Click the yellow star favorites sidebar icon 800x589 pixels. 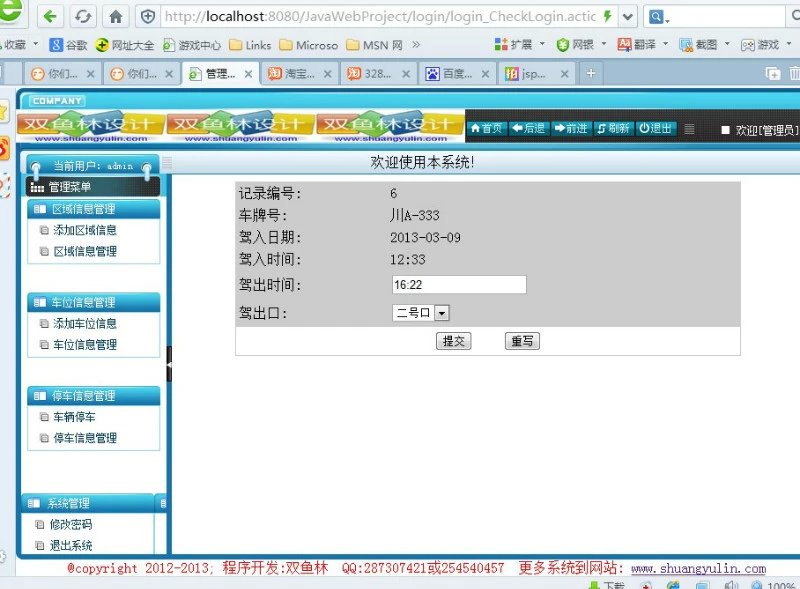(x=4, y=112)
